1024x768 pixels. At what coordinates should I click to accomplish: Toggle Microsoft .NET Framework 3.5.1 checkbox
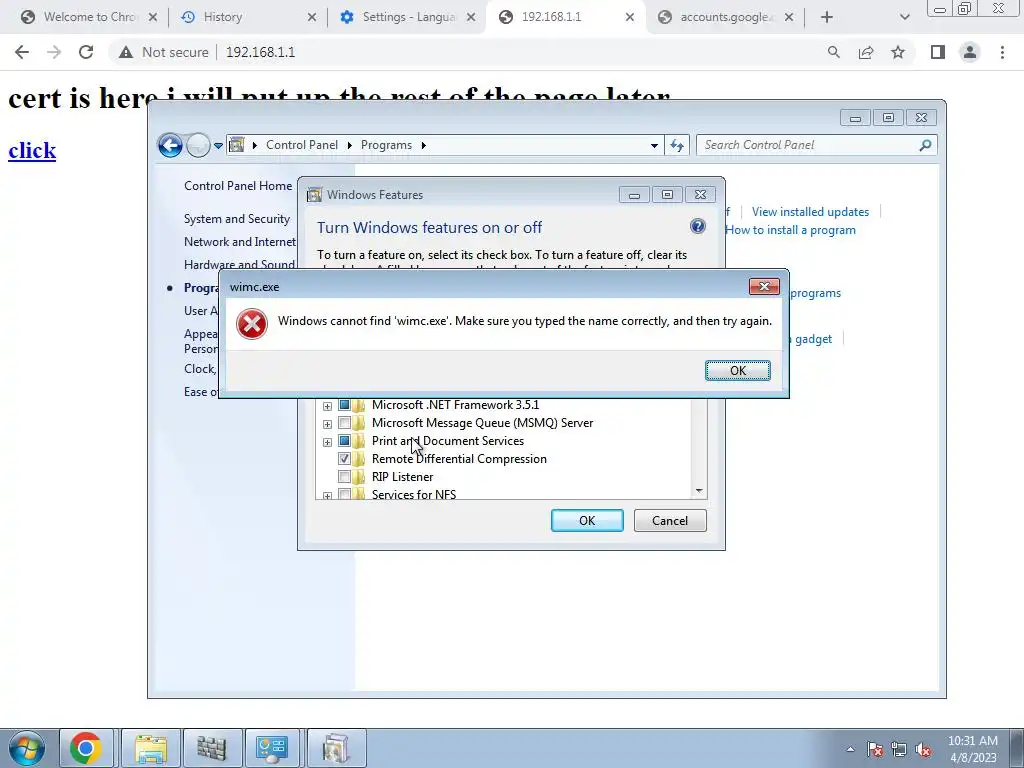344,405
